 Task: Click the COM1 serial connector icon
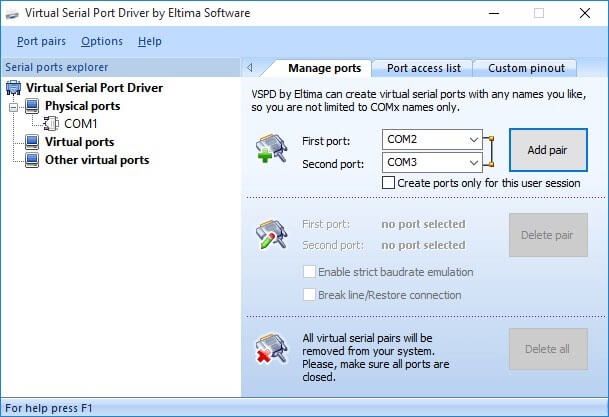tap(51, 124)
